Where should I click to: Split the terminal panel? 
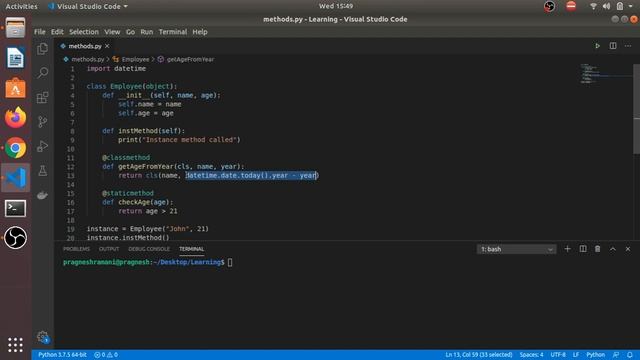(x=583, y=249)
